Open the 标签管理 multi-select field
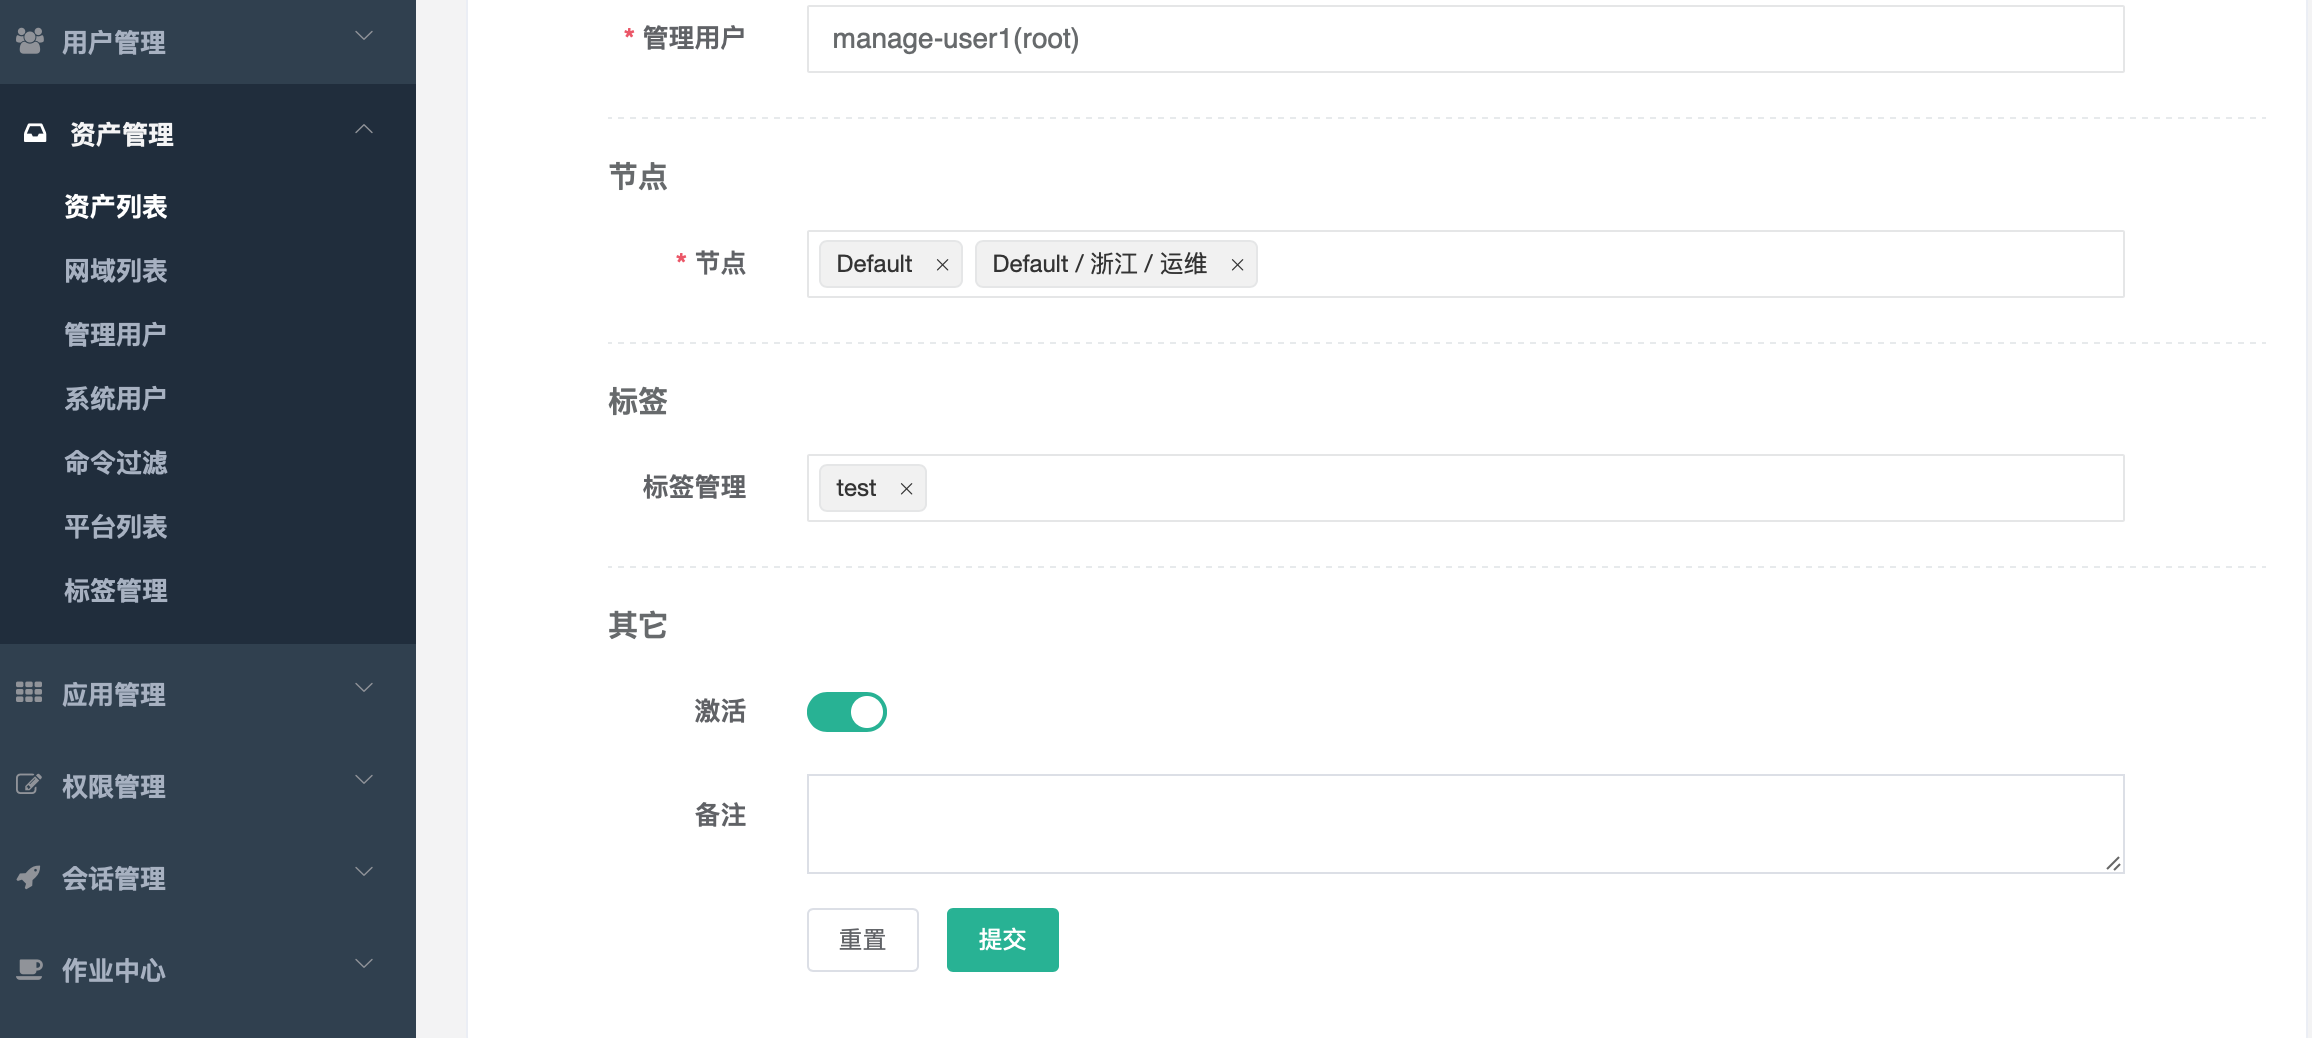The image size is (2312, 1038). click(1465, 488)
